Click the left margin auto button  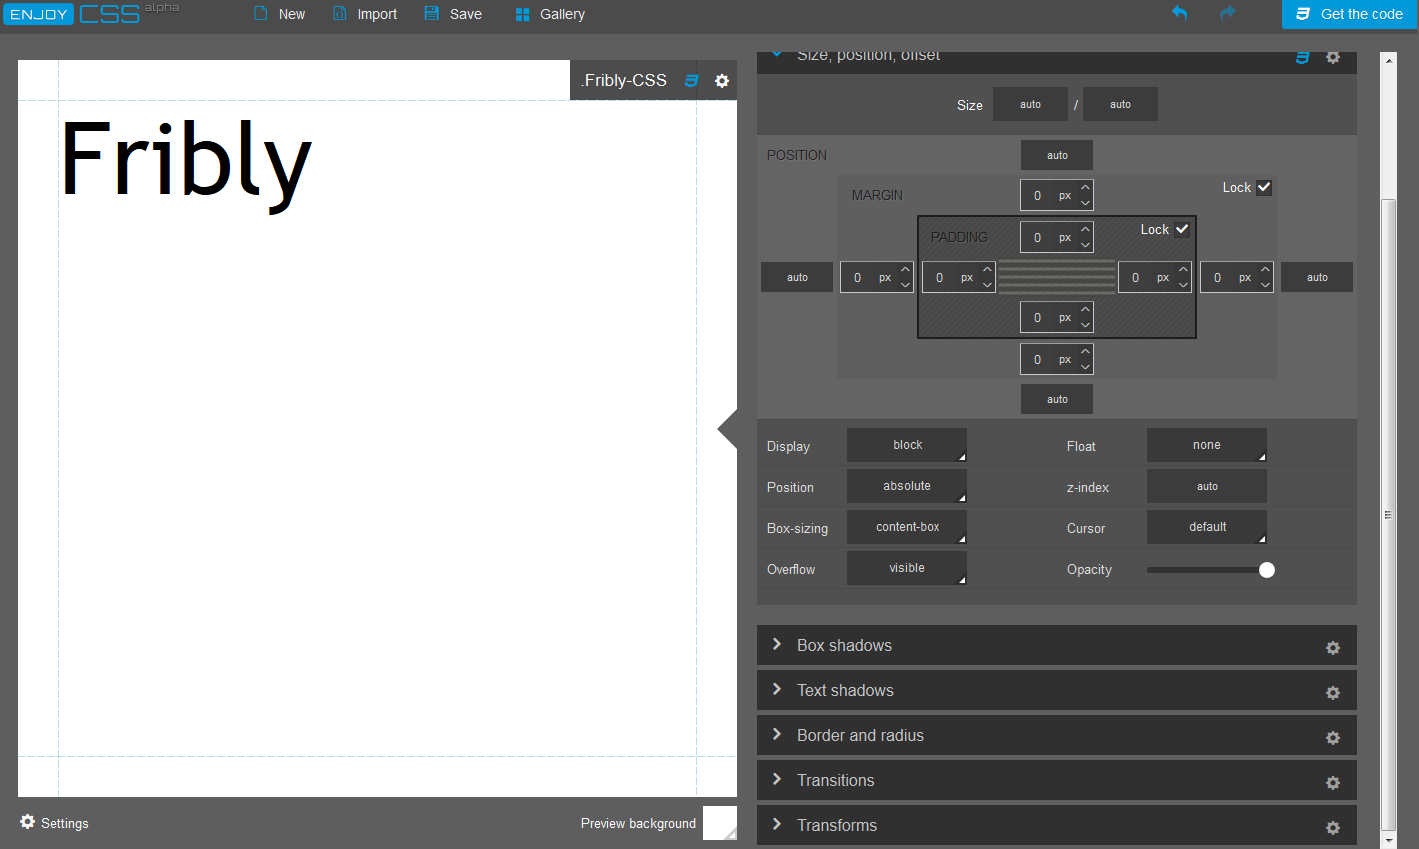796,277
